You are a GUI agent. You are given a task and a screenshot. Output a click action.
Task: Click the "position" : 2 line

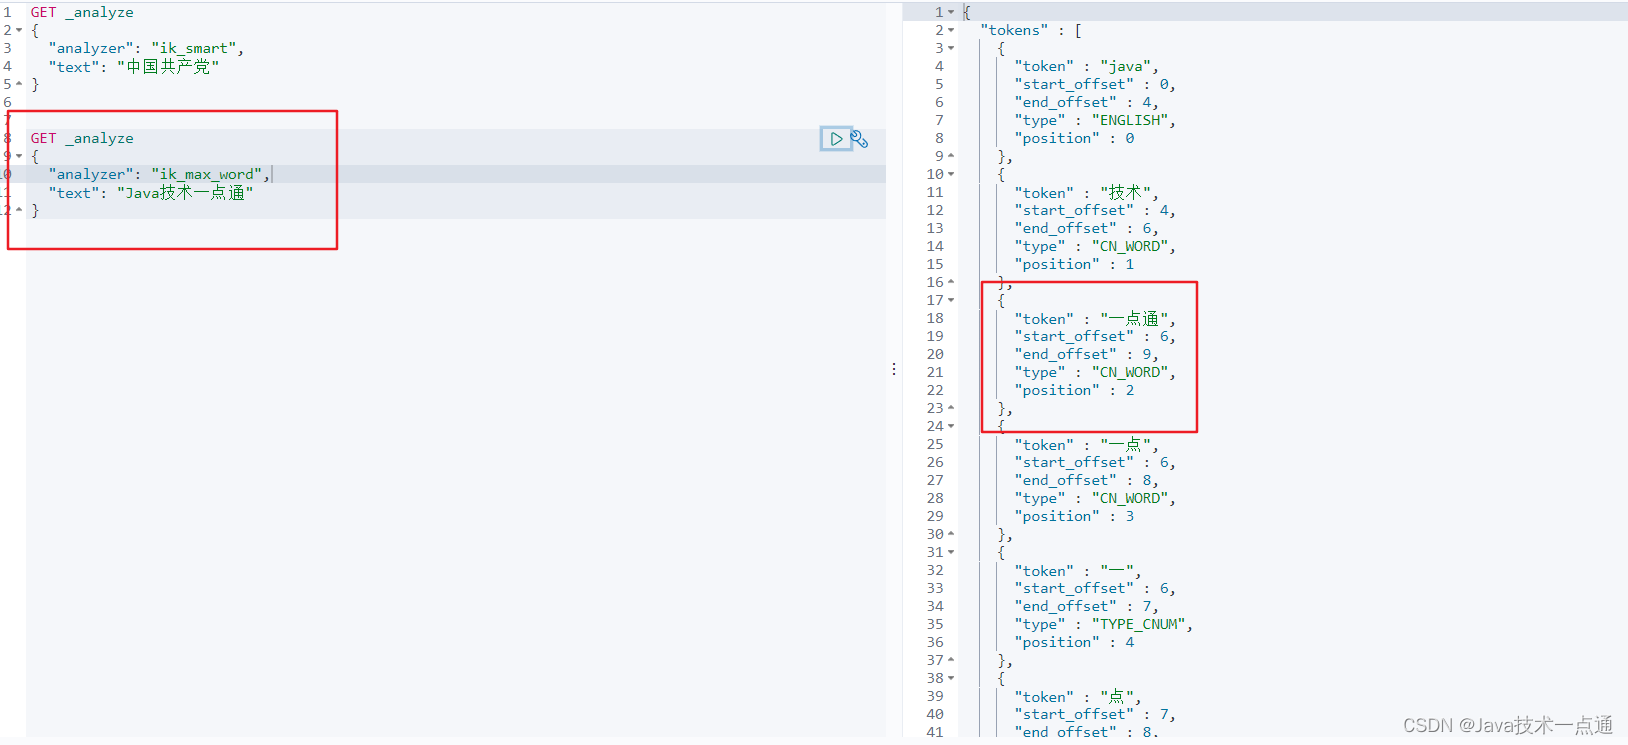(1074, 390)
